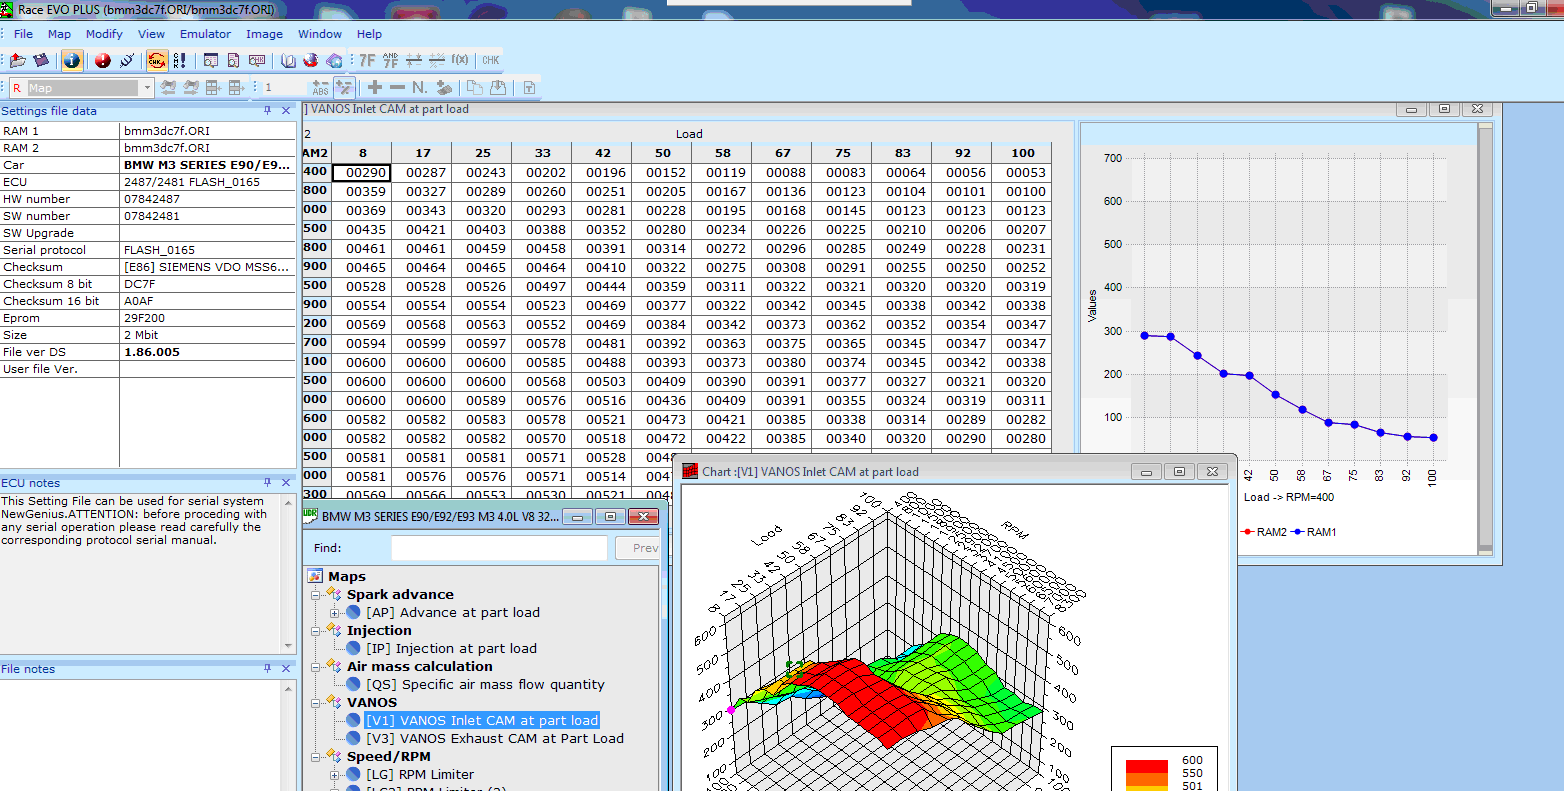
Task: Click the f(x) function icon
Action: tap(460, 60)
